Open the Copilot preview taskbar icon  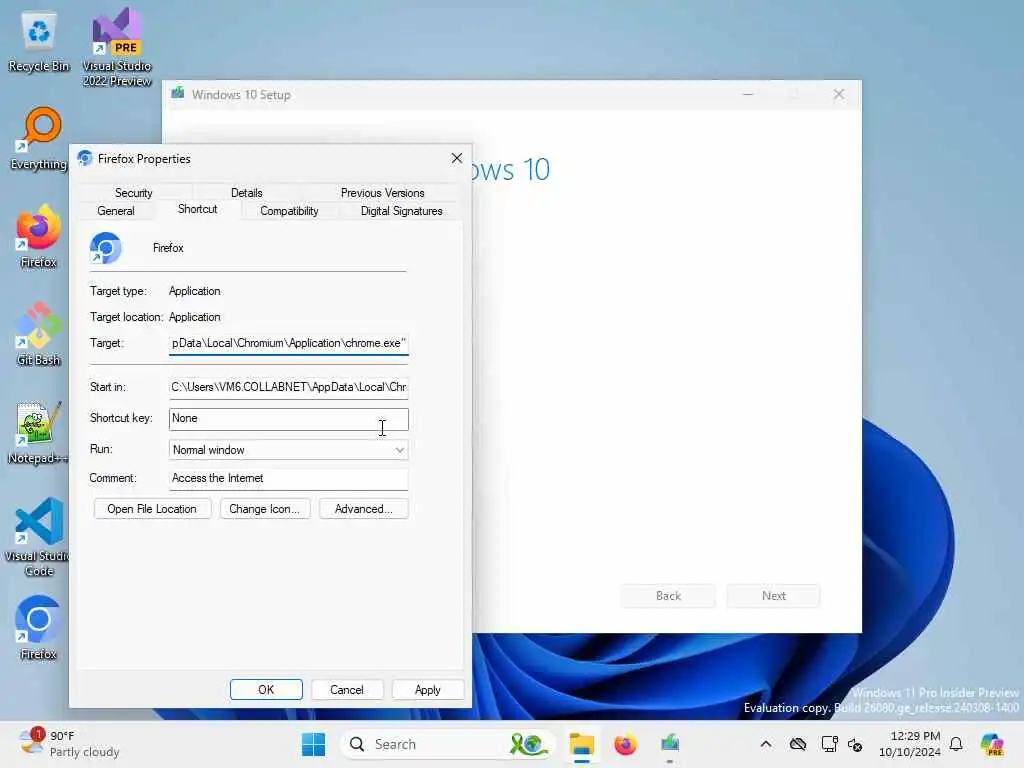[992, 744]
